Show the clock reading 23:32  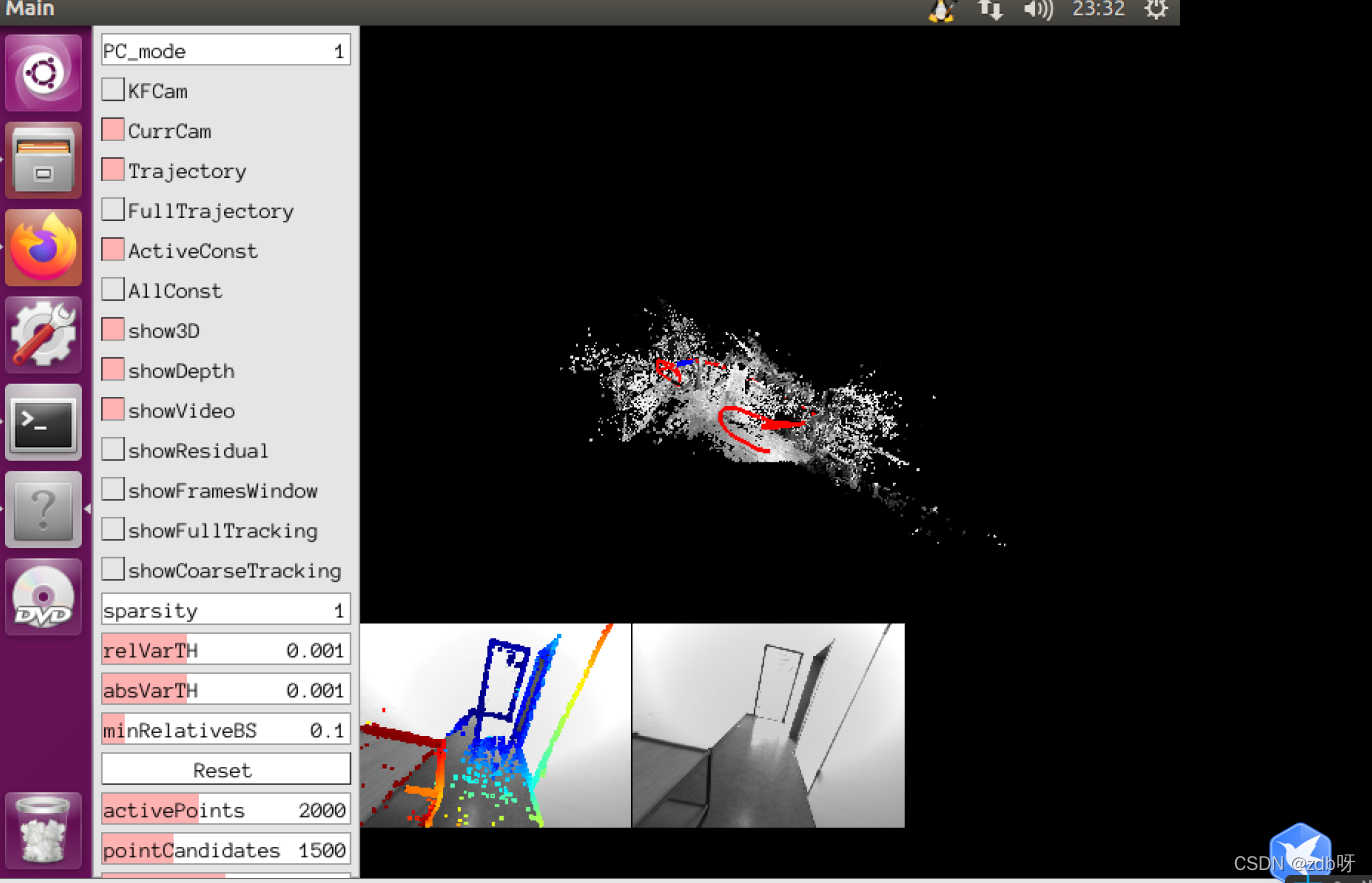1098,9
